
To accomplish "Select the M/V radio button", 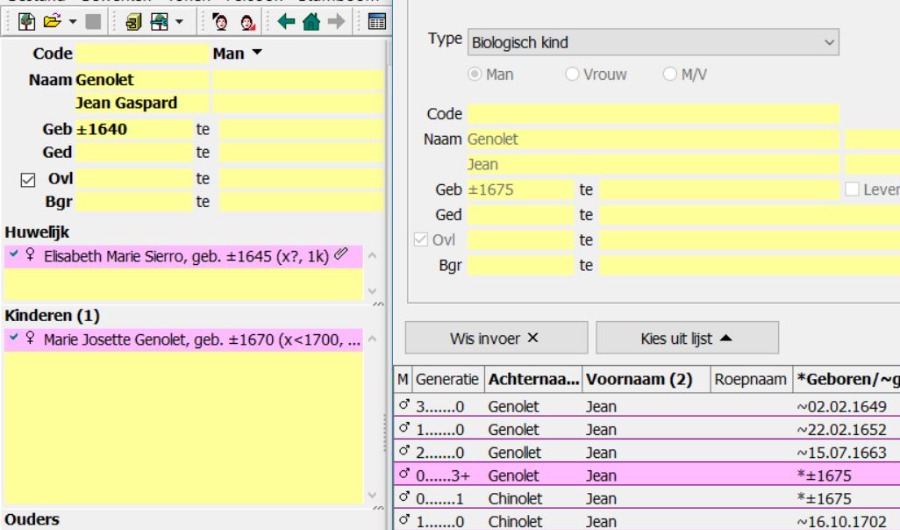I will (x=670, y=75).
